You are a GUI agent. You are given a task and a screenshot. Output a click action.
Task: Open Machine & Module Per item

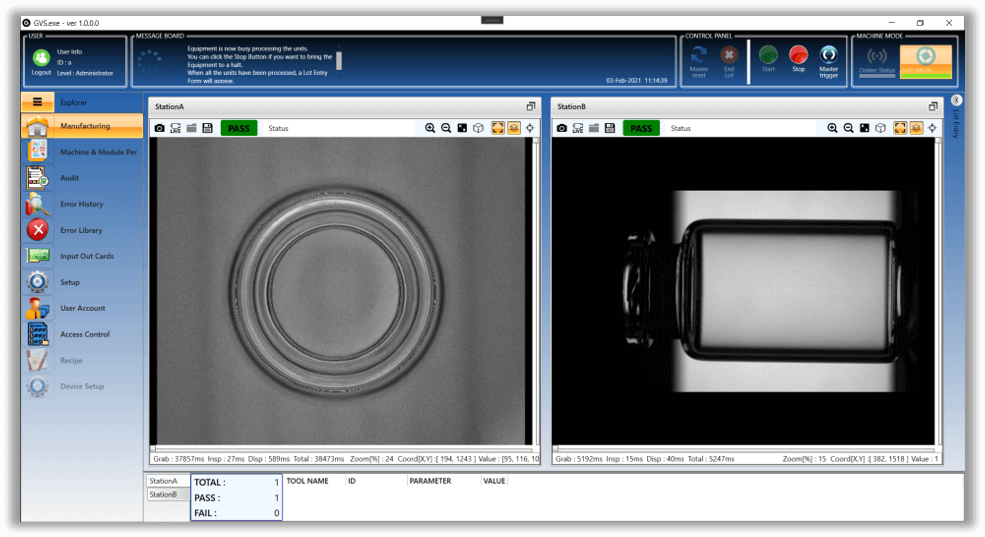82,152
